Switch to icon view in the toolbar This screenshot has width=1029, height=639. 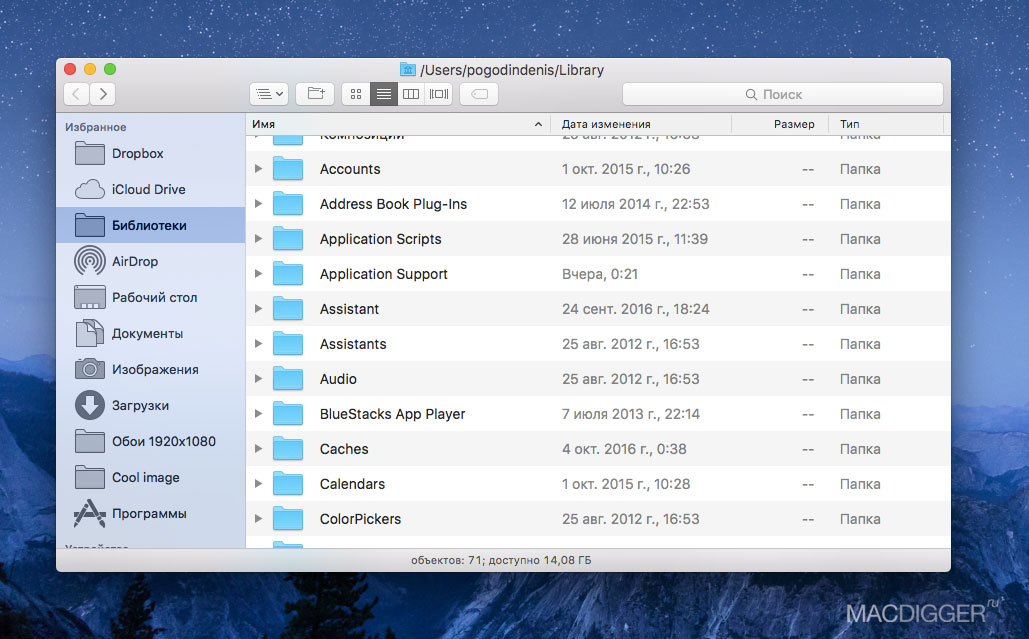coord(355,93)
